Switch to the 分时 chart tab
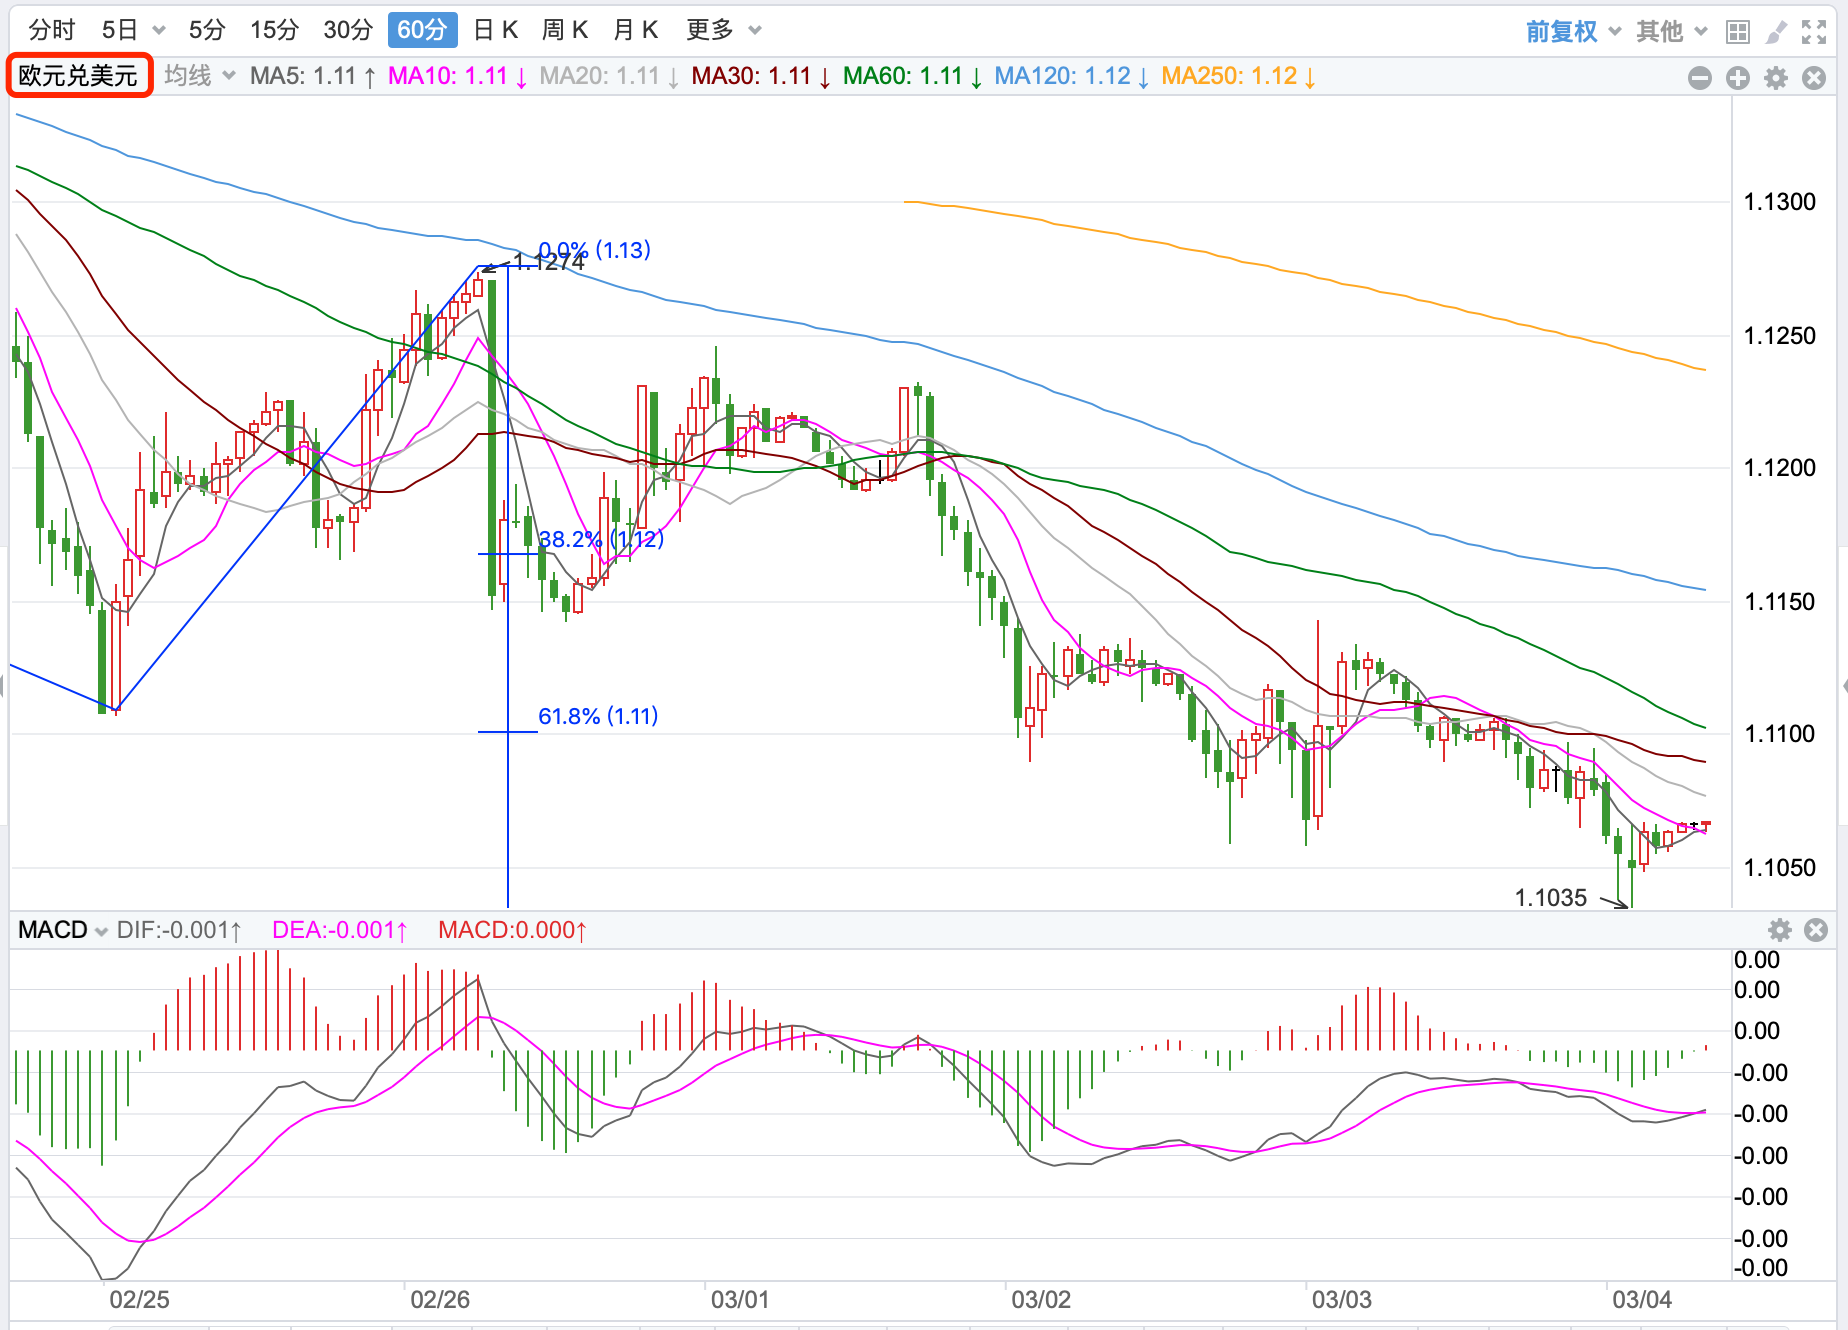The image size is (1848, 1330). [x=52, y=30]
